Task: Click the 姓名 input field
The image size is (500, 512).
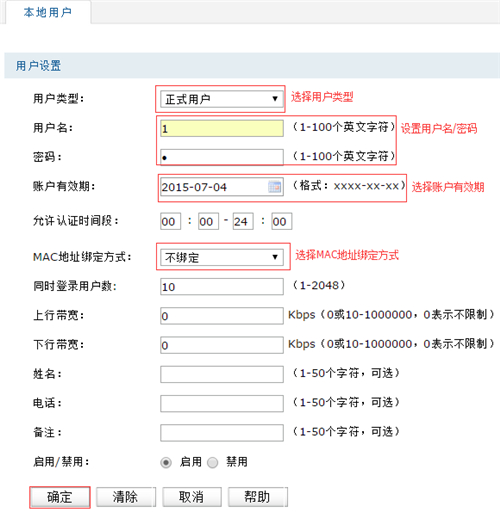Action: (x=222, y=374)
